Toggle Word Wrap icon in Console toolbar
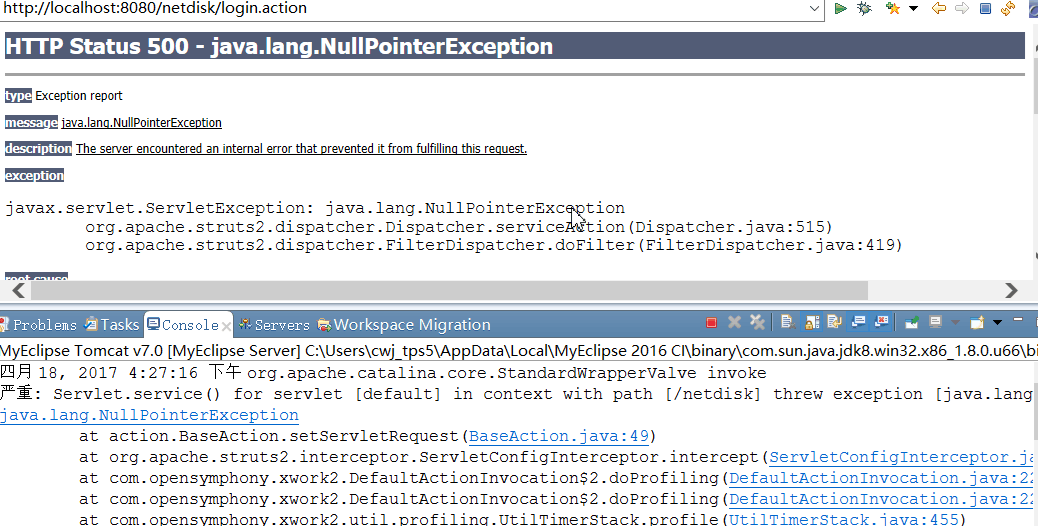Screen dimensions: 1038x526 (834, 322)
